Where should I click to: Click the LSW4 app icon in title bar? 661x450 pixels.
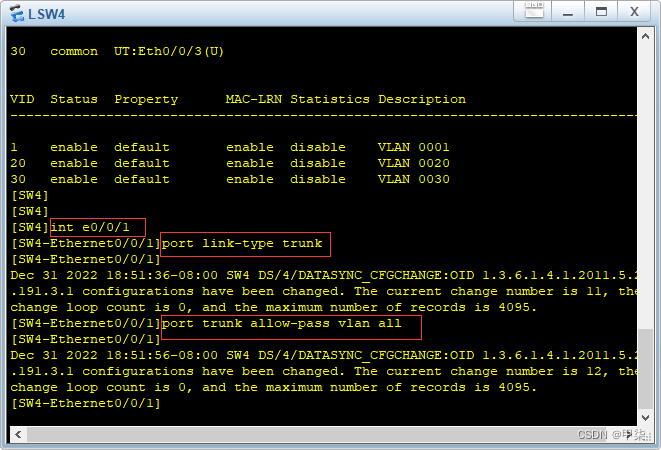pyautogui.click(x=17, y=13)
